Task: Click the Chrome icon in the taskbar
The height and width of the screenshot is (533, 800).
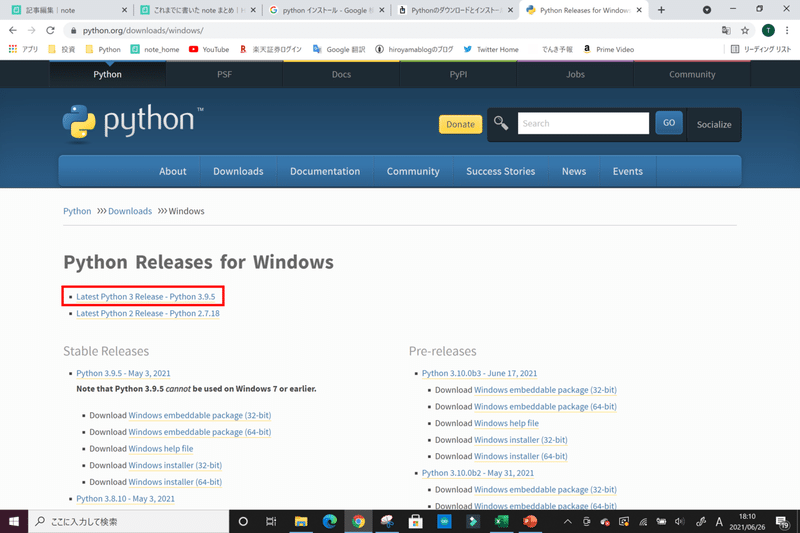Action: (358, 521)
